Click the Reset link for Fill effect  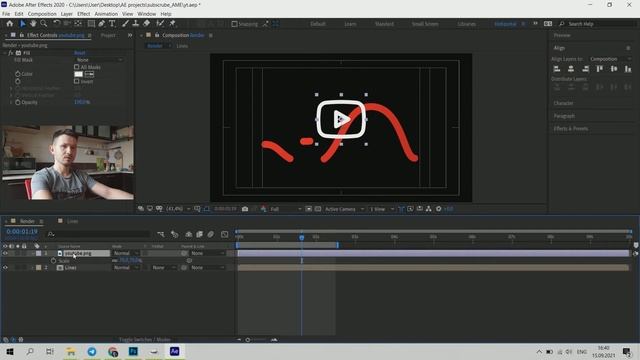(x=80, y=53)
